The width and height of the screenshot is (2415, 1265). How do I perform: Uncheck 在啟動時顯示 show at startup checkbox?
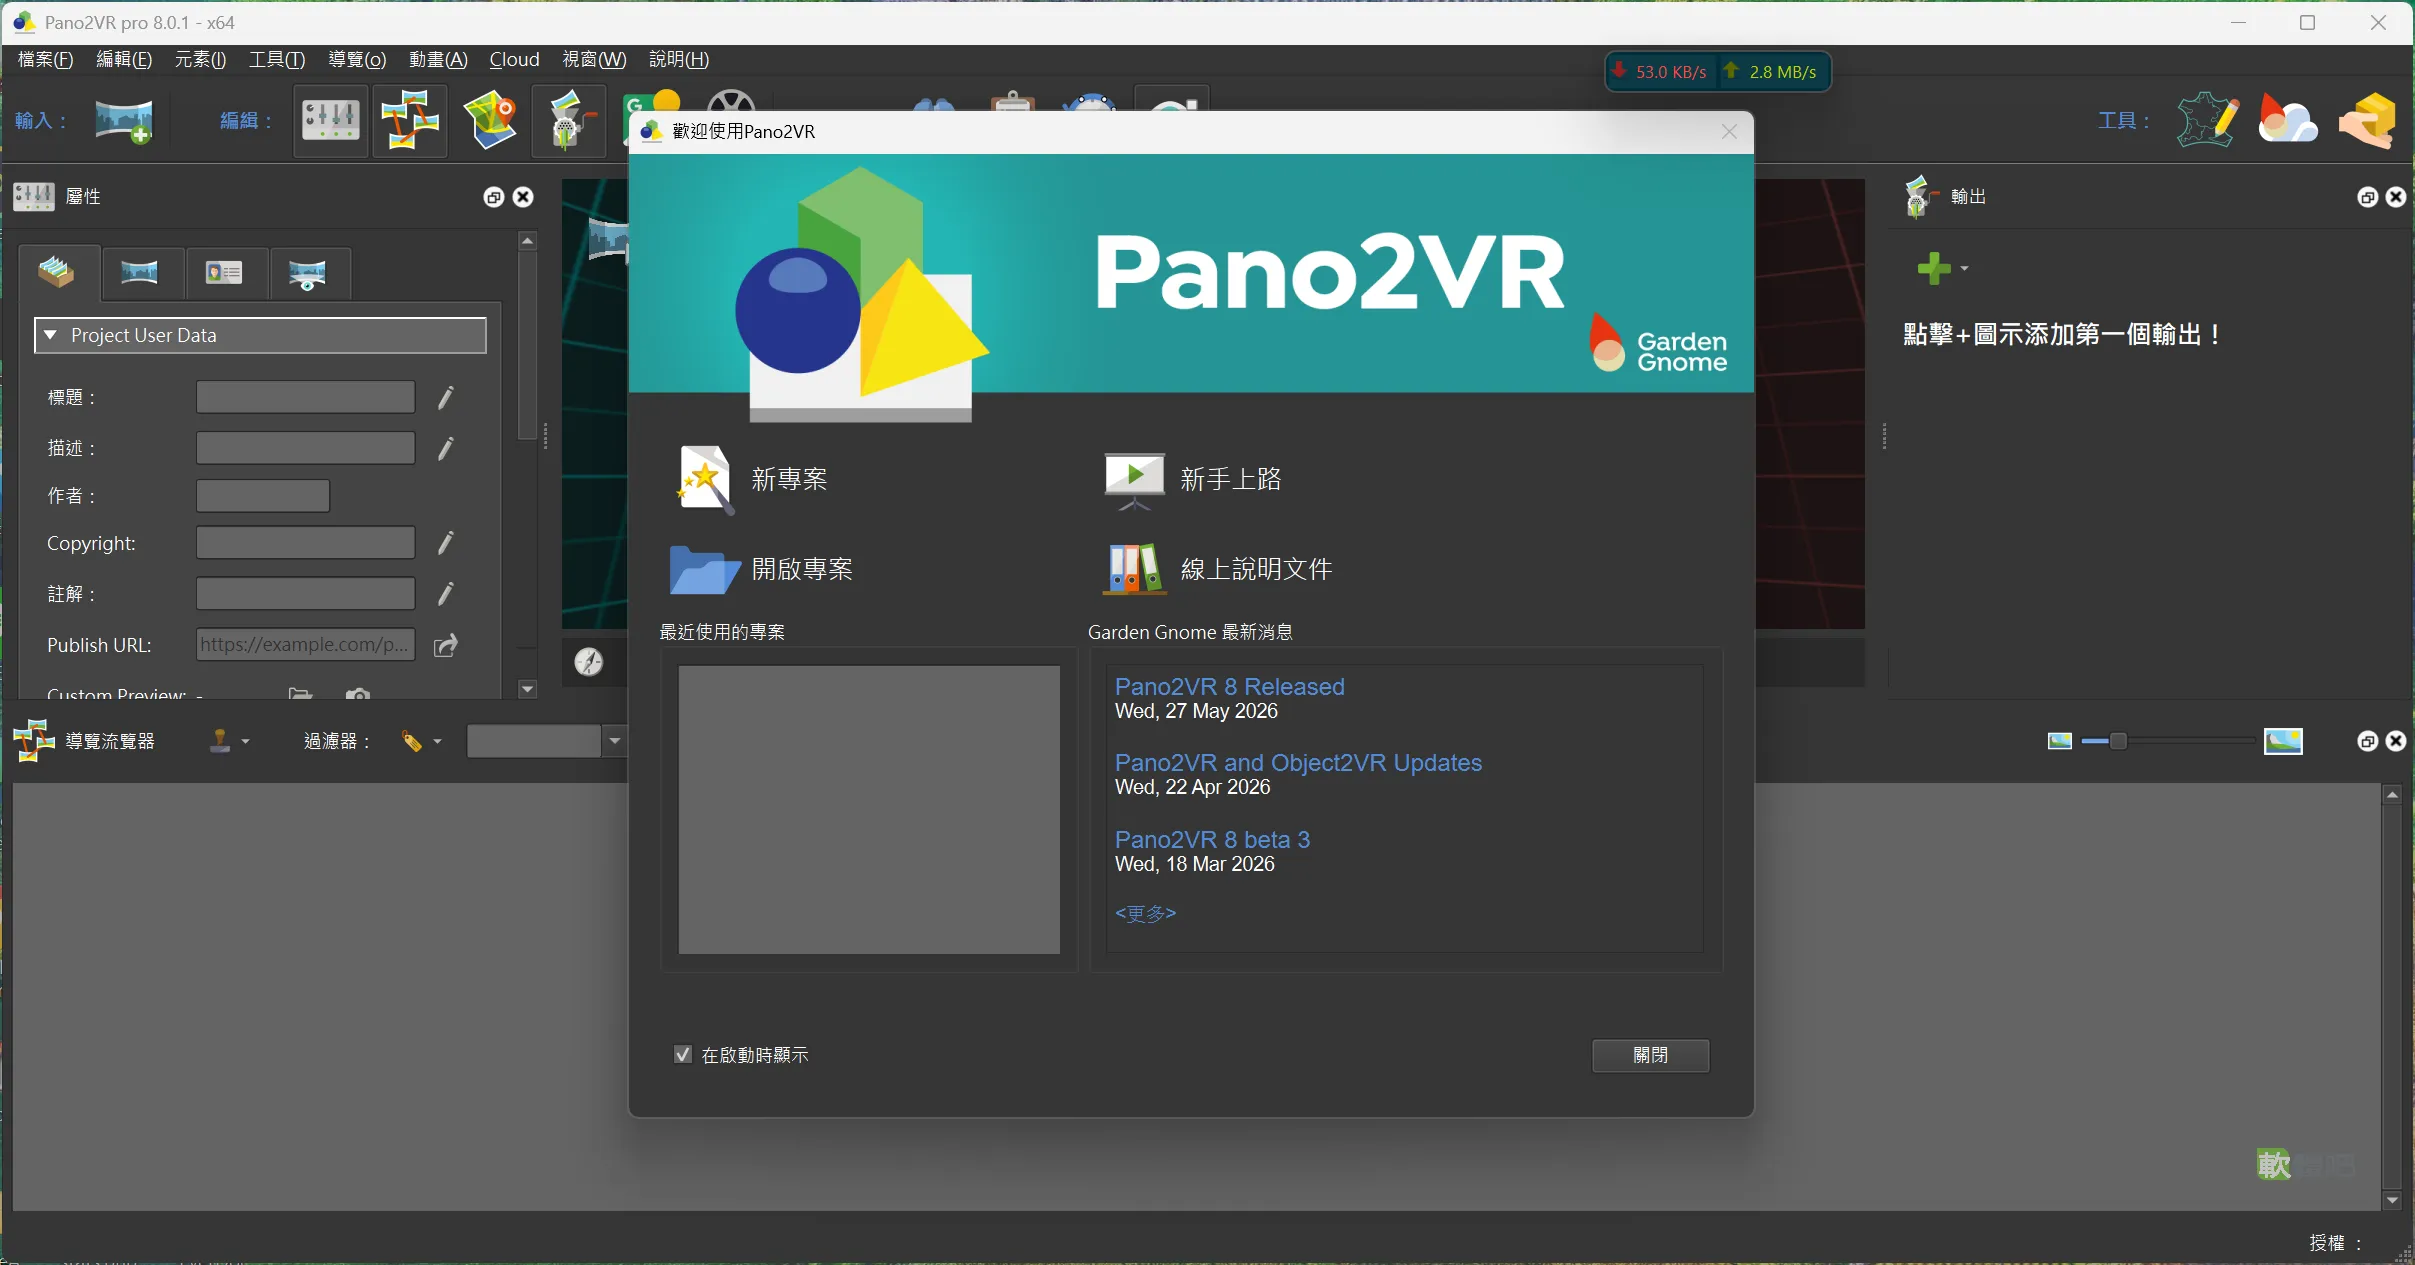click(683, 1055)
